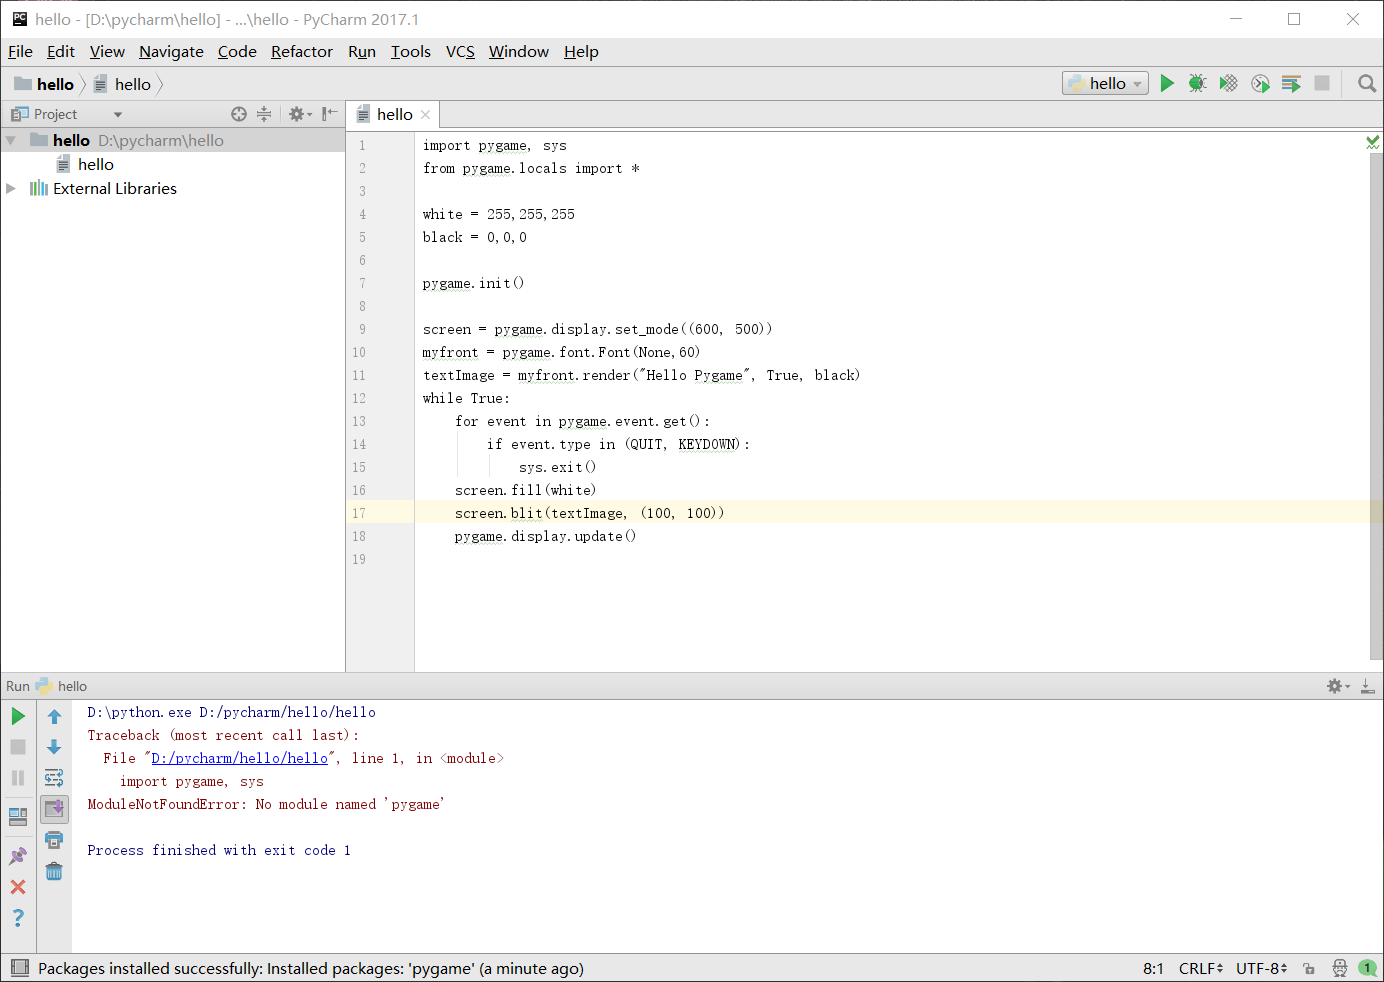The width and height of the screenshot is (1384, 982).
Task: Open the hello run configuration dropdown
Action: click(1105, 84)
